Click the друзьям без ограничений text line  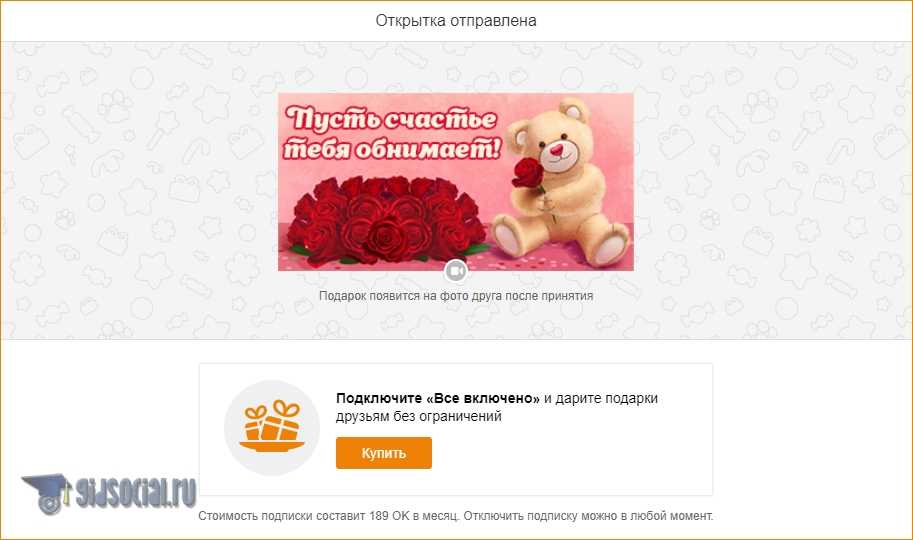pos(419,417)
